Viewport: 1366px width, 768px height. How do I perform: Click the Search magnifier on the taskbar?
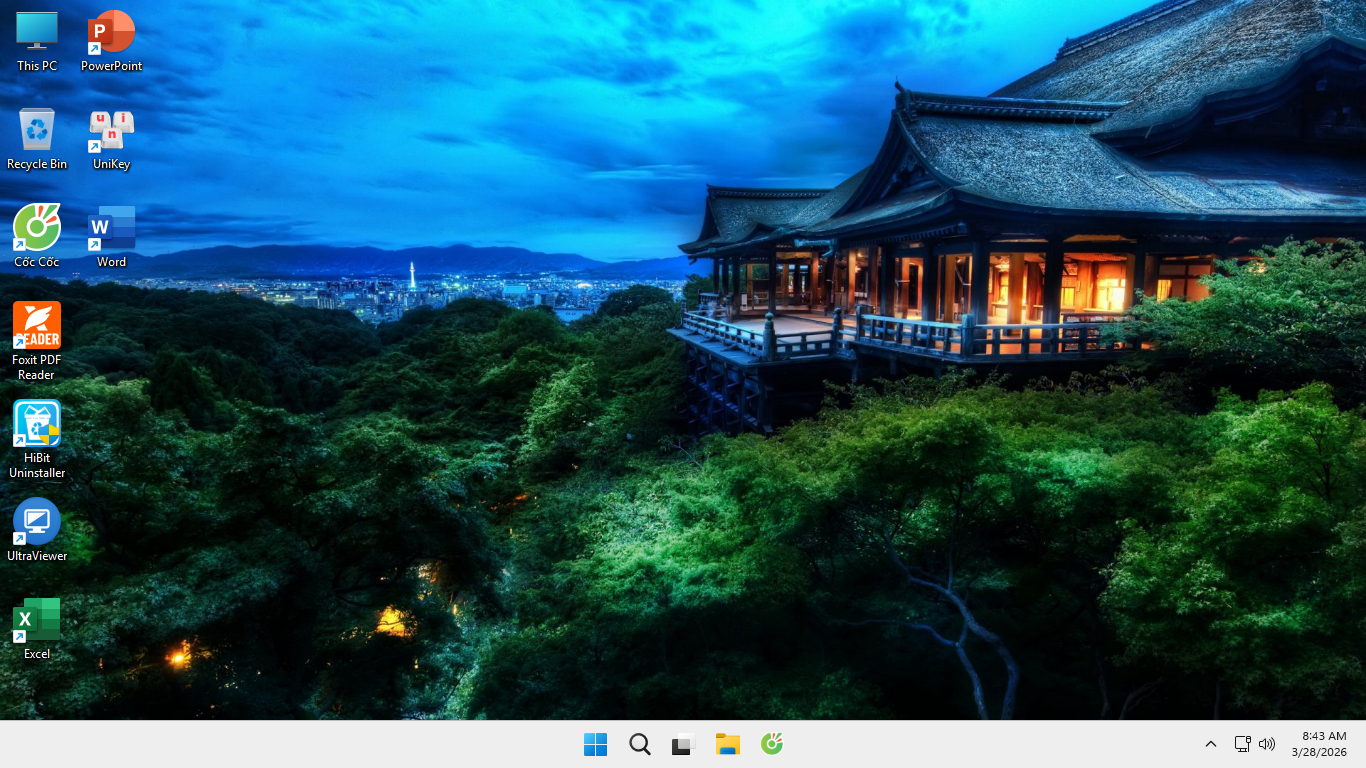[640, 744]
